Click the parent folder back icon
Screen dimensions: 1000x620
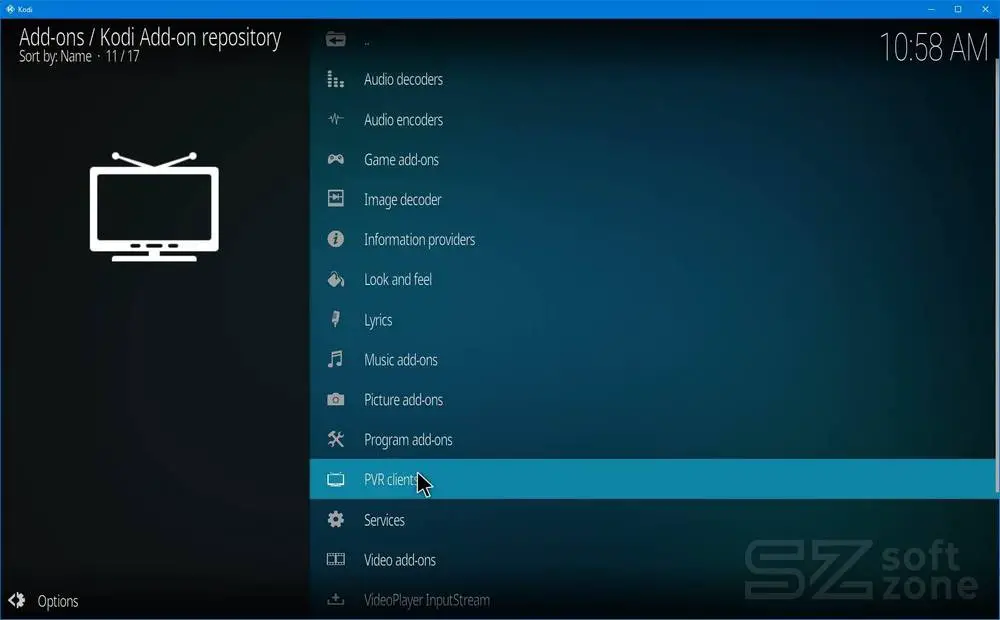pyautogui.click(x=335, y=40)
